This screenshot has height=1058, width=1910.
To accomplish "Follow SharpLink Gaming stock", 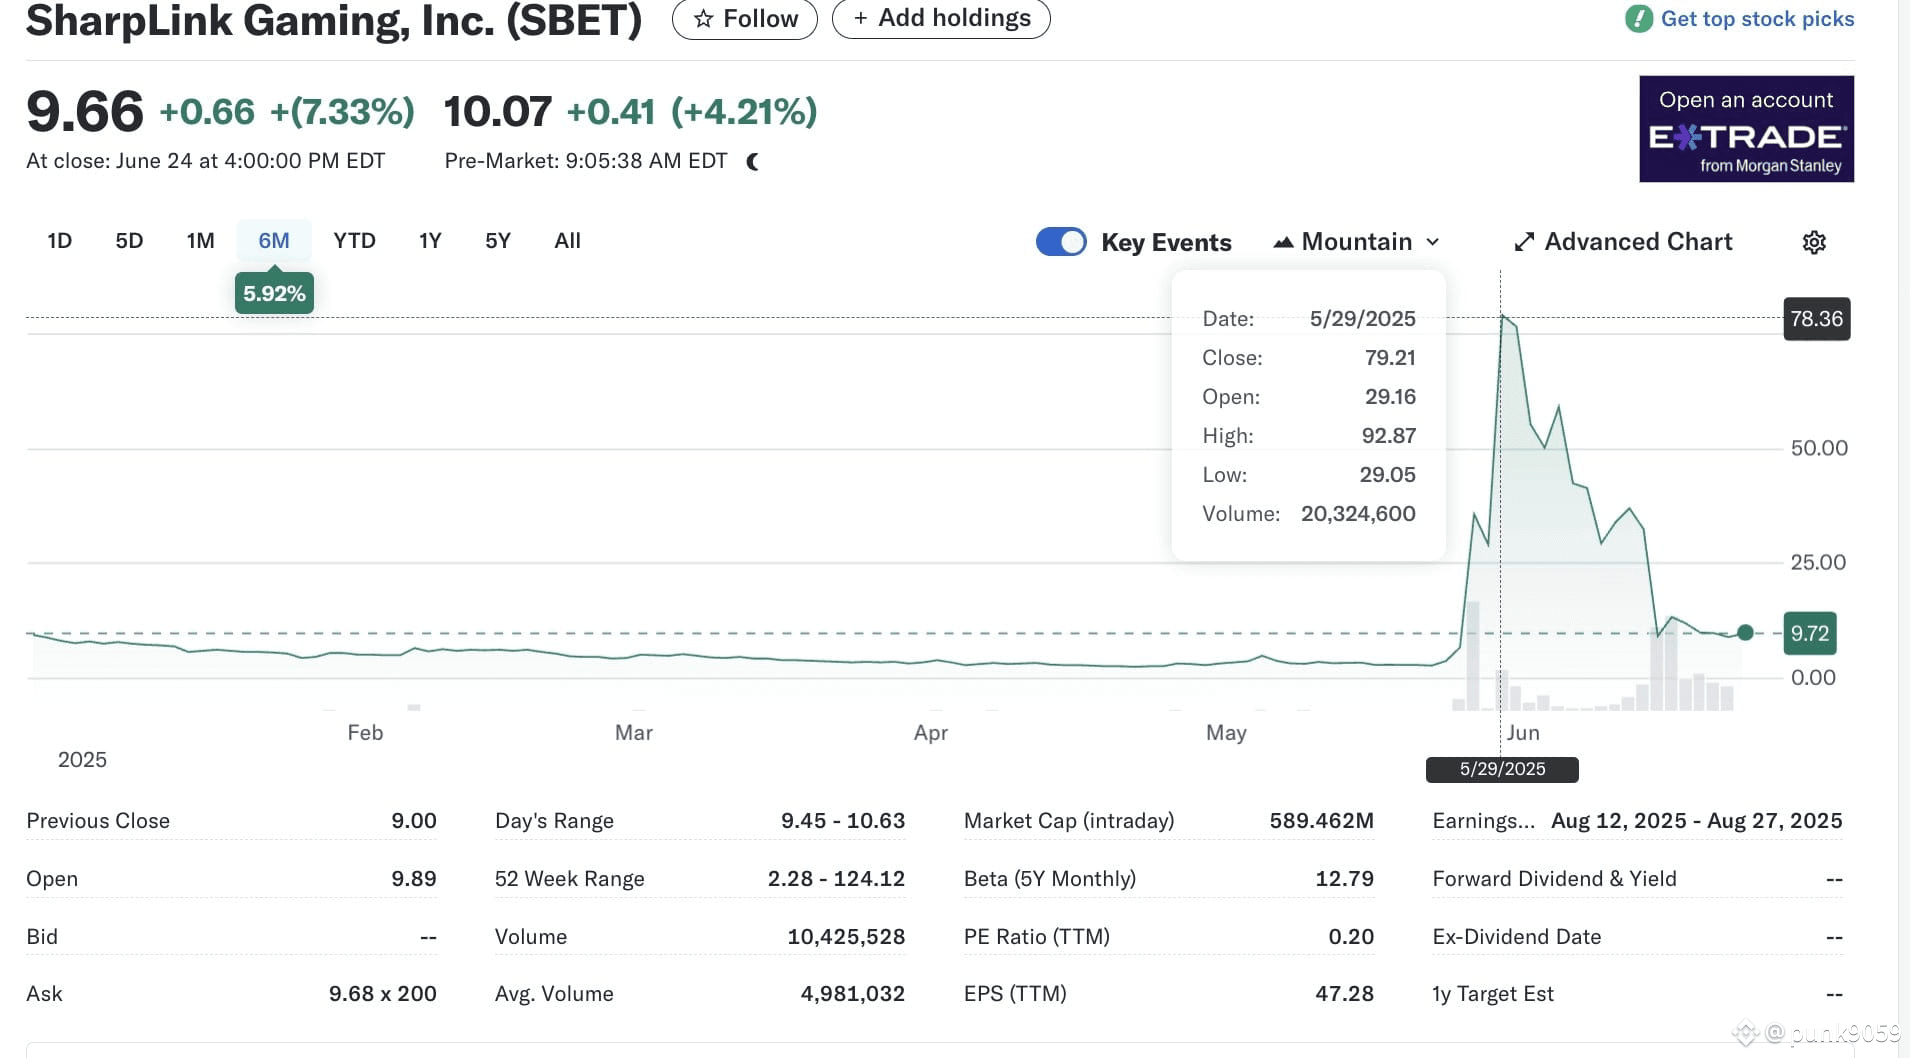I will pos(745,19).
